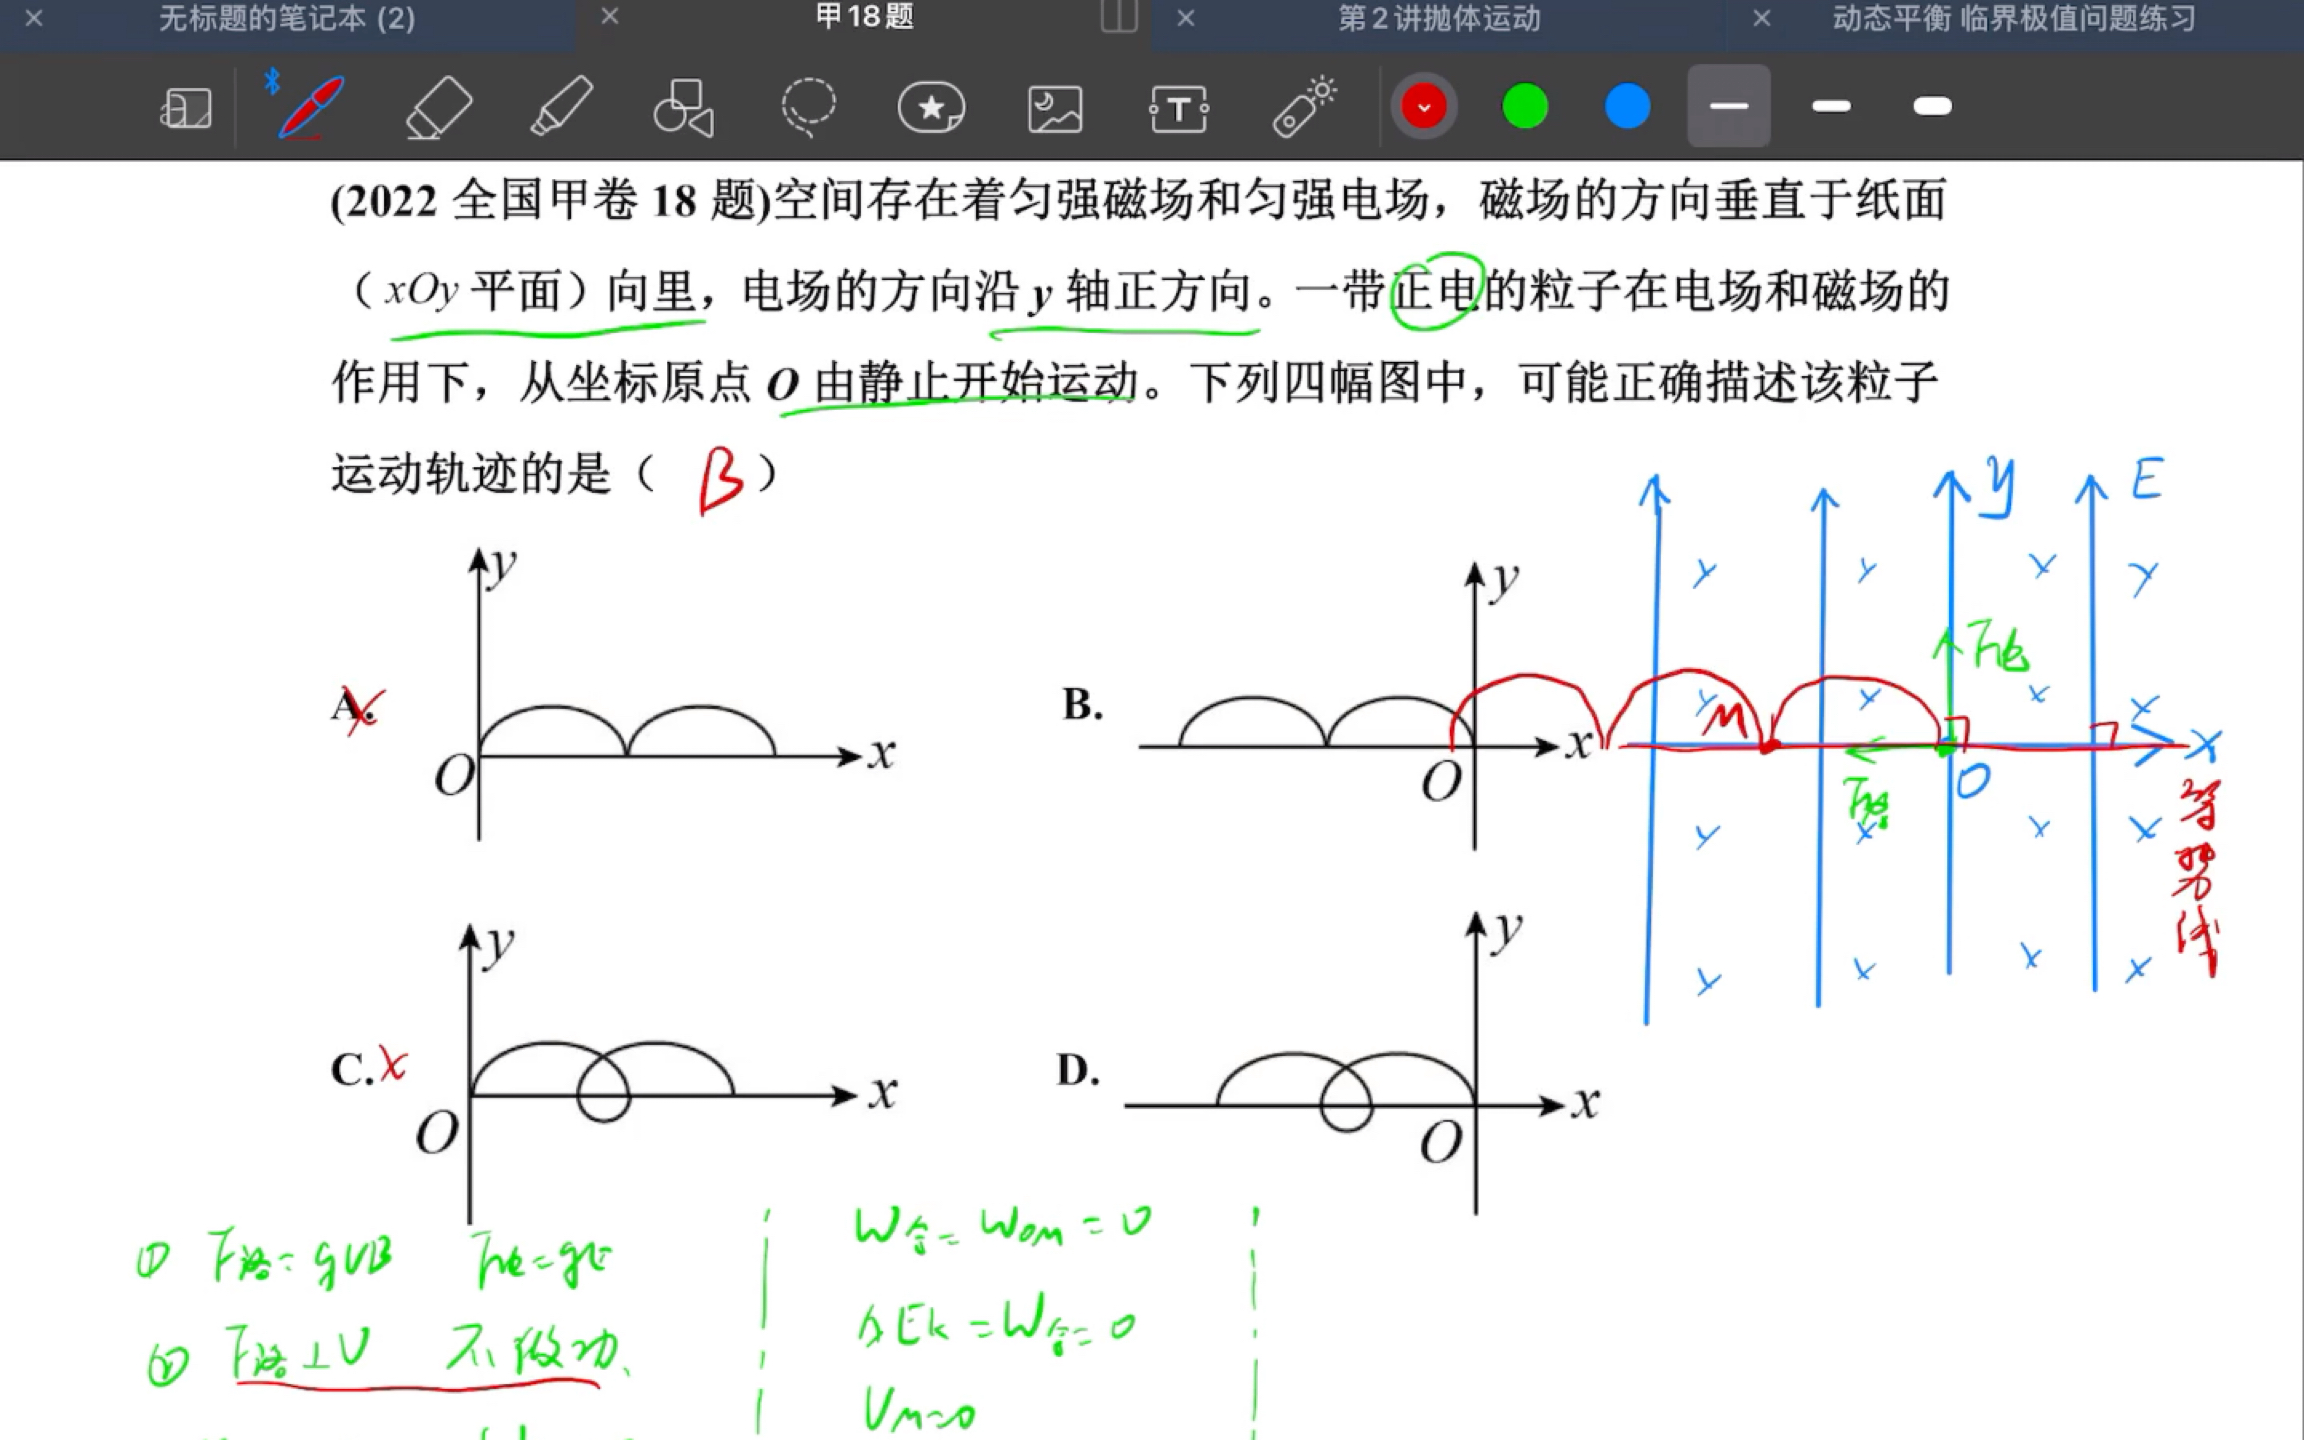Screen dimensions: 2304x1440
Task: Open red color swatch options
Action: (1424, 107)
